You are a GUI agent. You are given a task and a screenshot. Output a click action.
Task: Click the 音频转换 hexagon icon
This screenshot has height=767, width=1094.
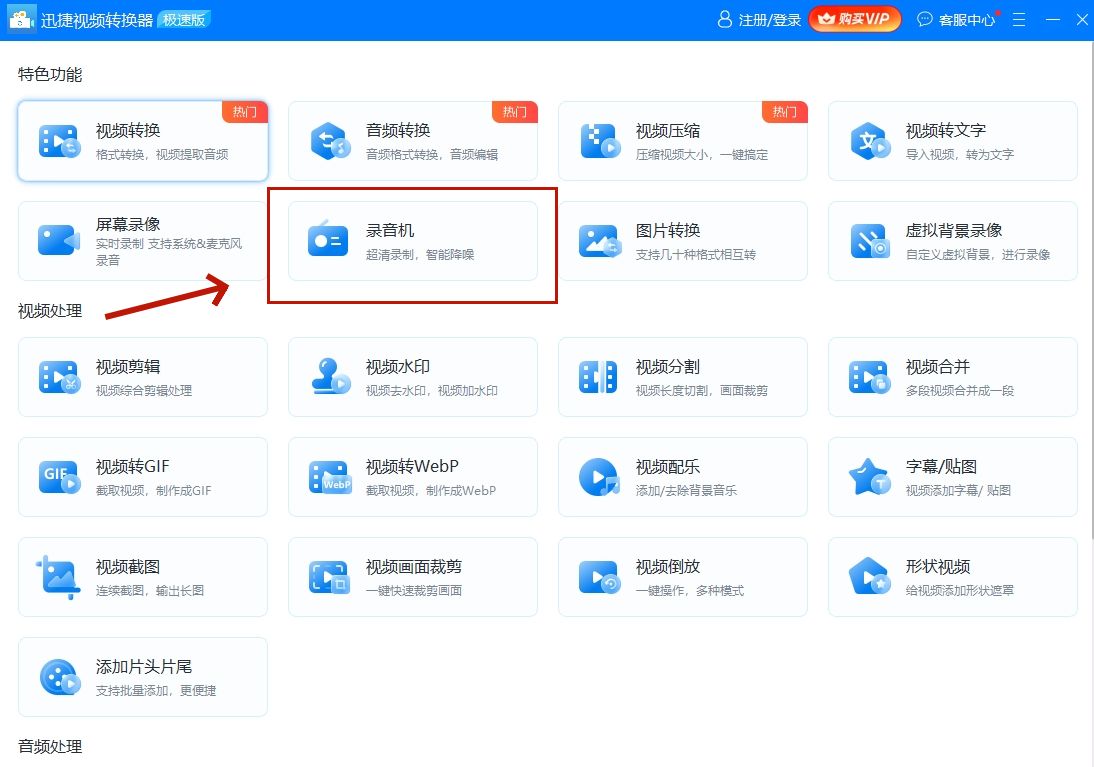(x=329, y=141)
